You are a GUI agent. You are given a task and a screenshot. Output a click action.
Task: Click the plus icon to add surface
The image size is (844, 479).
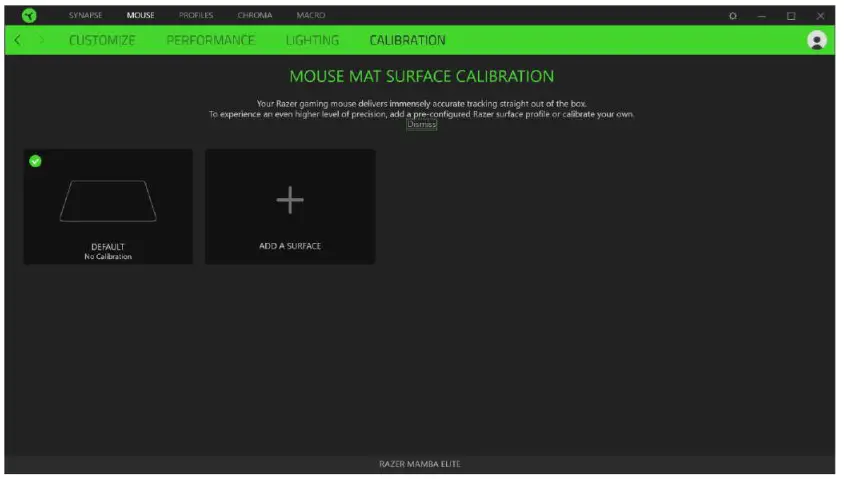pos(290,200)
